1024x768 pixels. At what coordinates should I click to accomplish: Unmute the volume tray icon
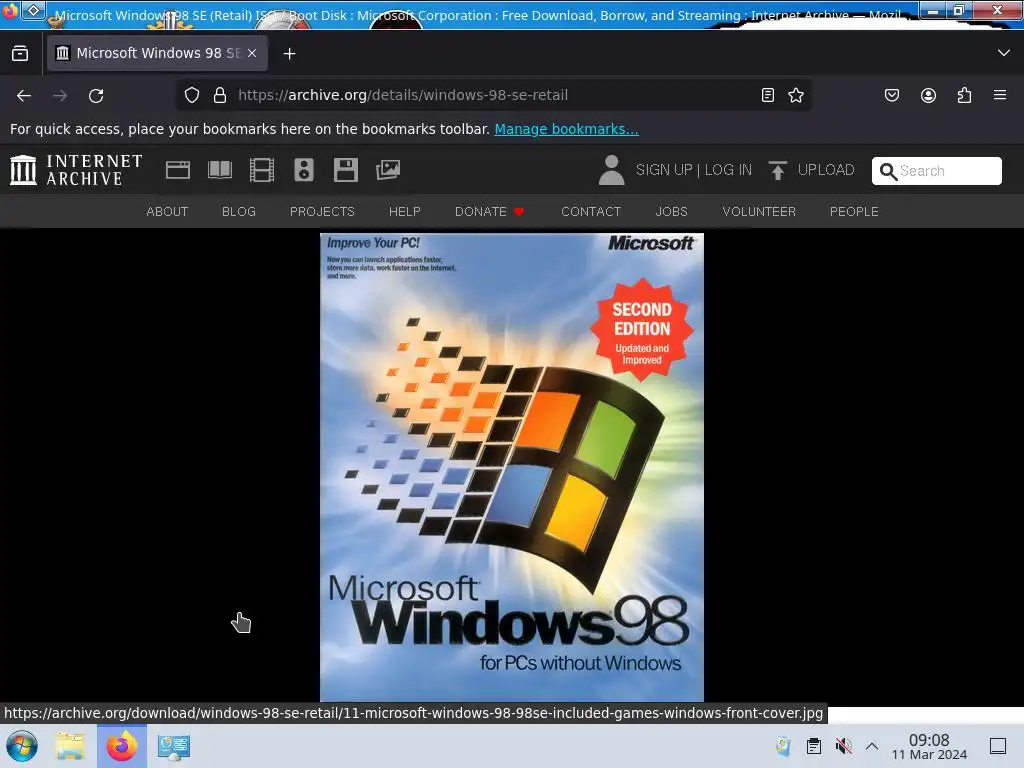coord(844,746)
